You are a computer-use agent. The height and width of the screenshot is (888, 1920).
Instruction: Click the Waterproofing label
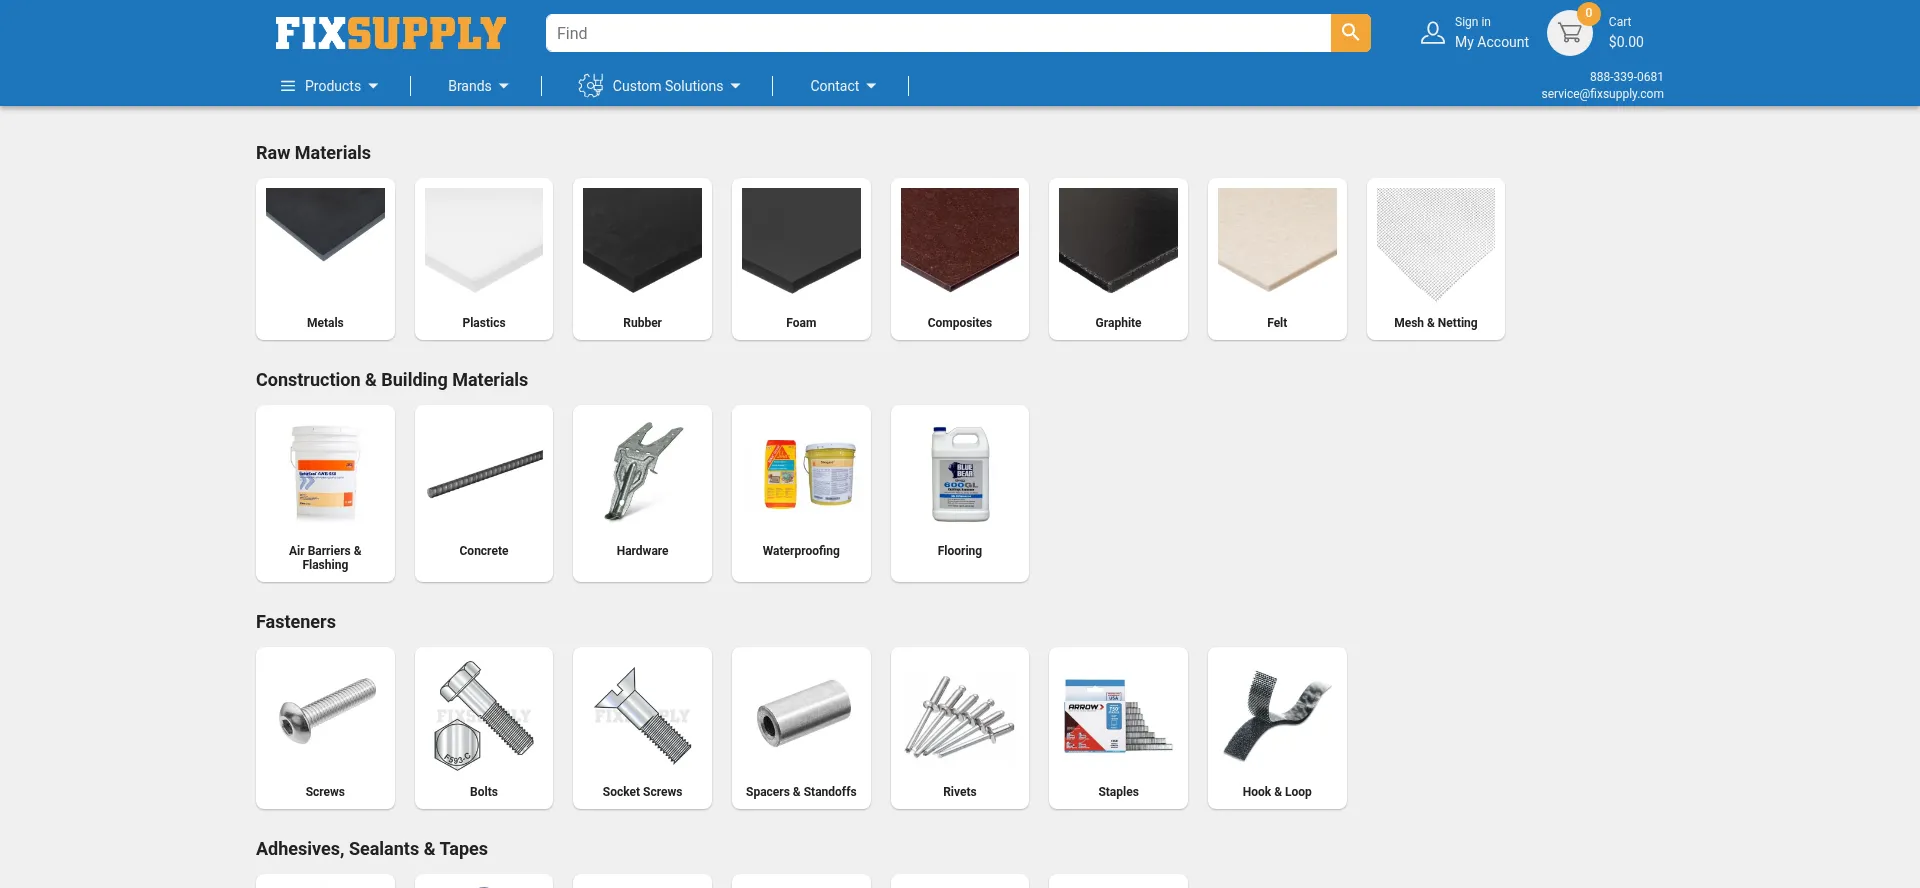tap(801, 551)
